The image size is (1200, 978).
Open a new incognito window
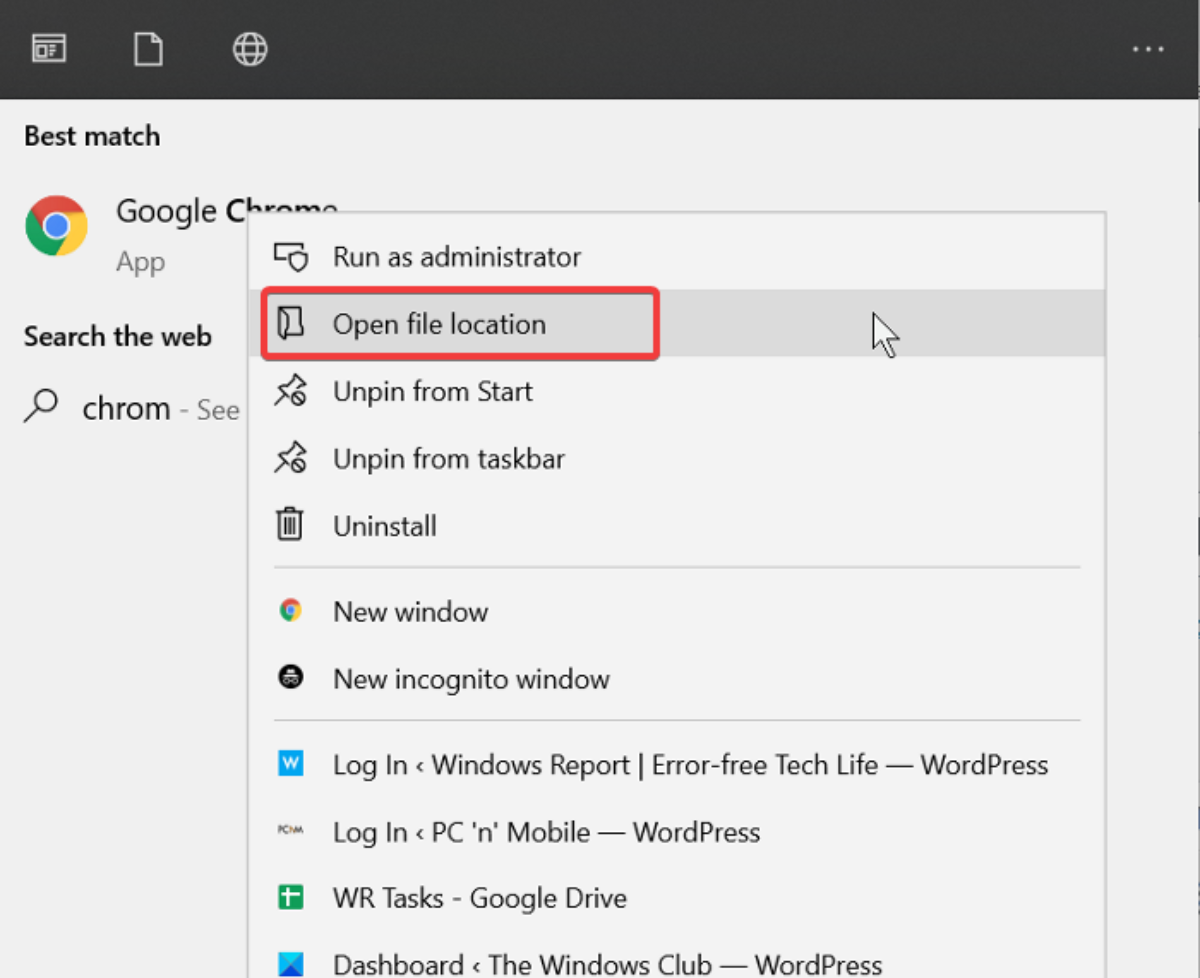[x=470, y=678]
